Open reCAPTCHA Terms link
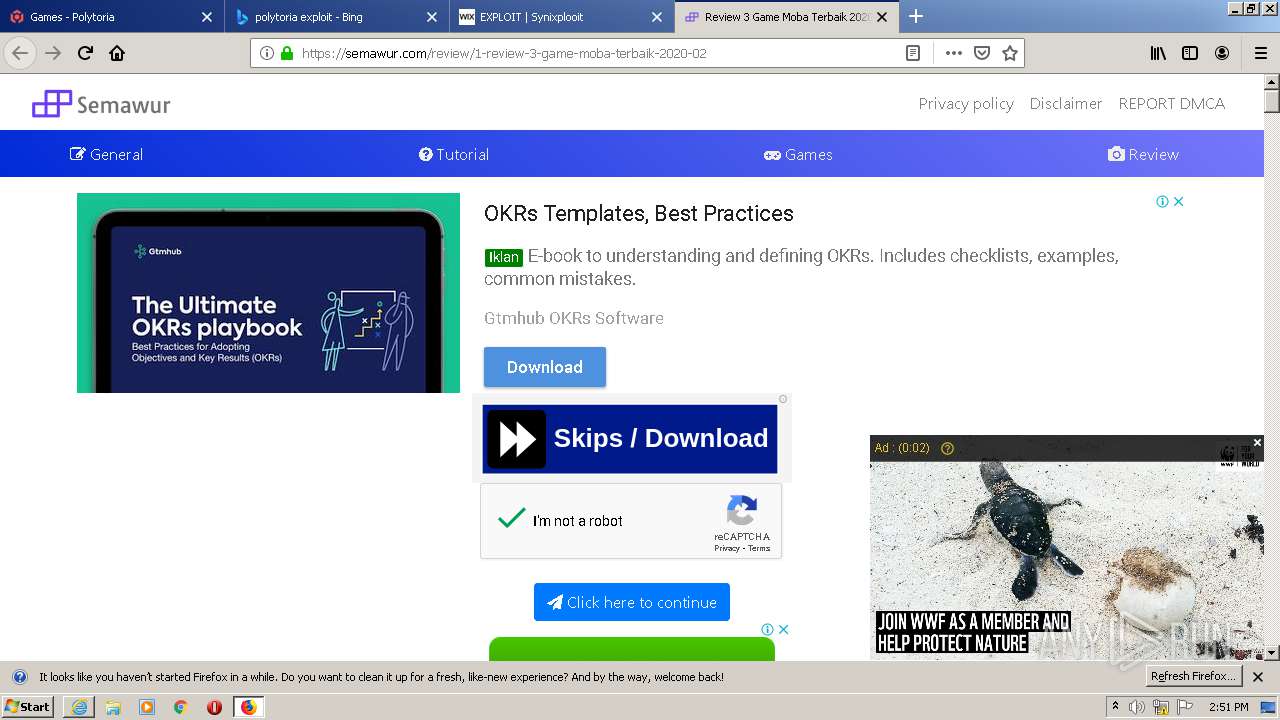 [x=760, y=548]
